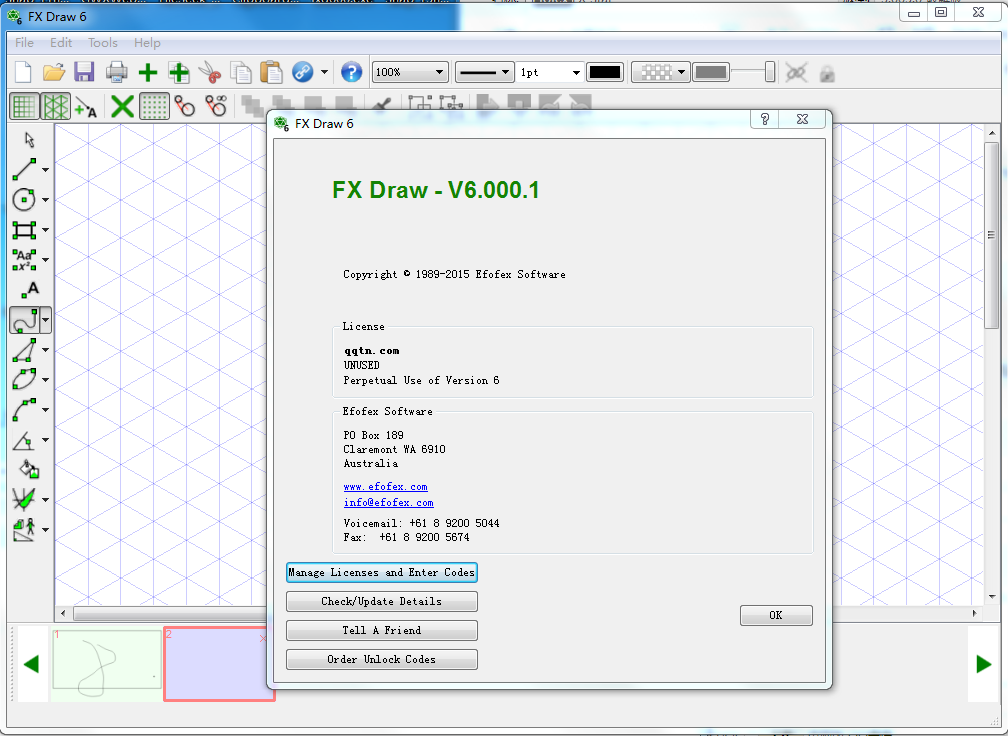1008x736 pixels.
Task: Toggle the isometric grid display
Action: [x=56, y=106]
